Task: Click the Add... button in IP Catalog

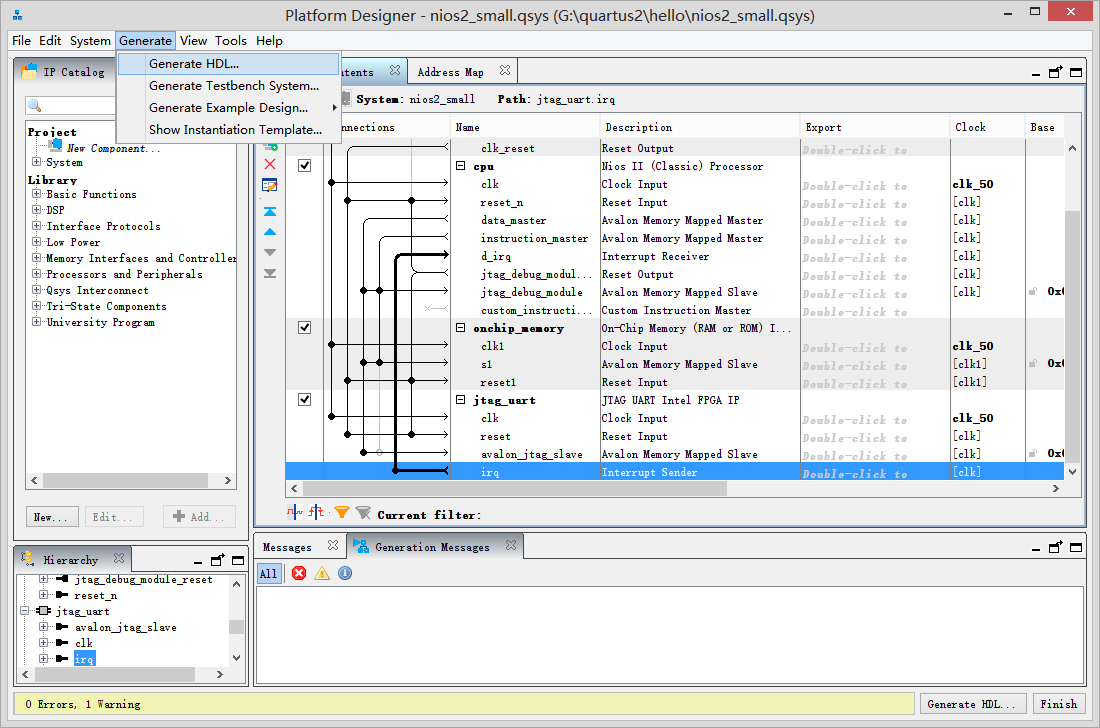Action: click(199, 517)
